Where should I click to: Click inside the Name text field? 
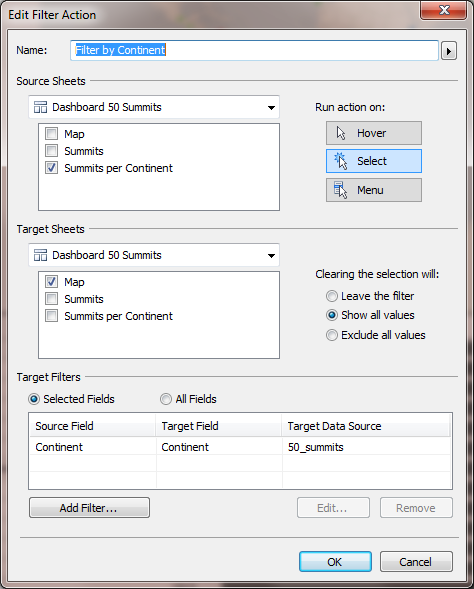(254, 50)
